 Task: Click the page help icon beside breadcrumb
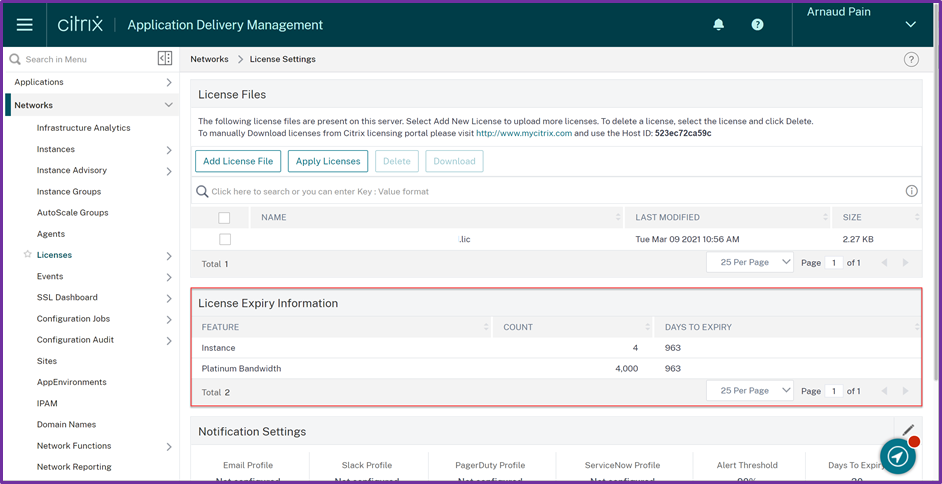point(911,60)
